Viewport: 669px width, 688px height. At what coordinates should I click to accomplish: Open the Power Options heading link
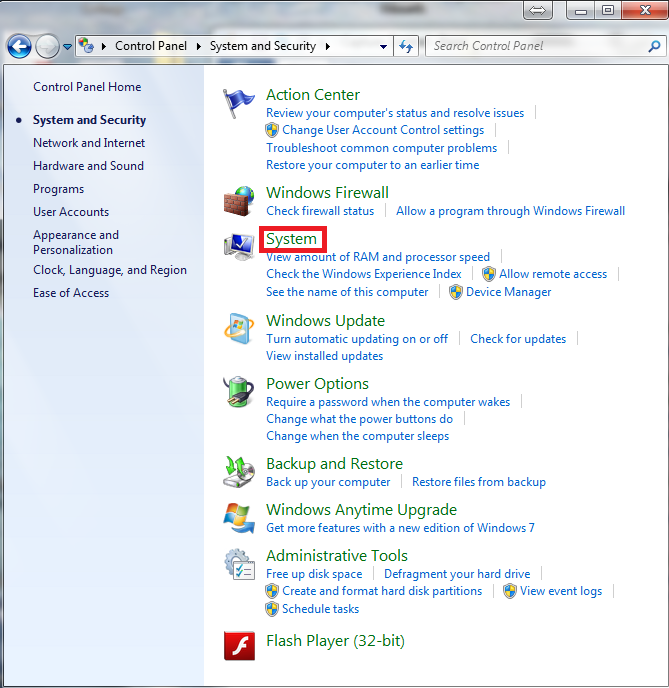click(317, 384)
